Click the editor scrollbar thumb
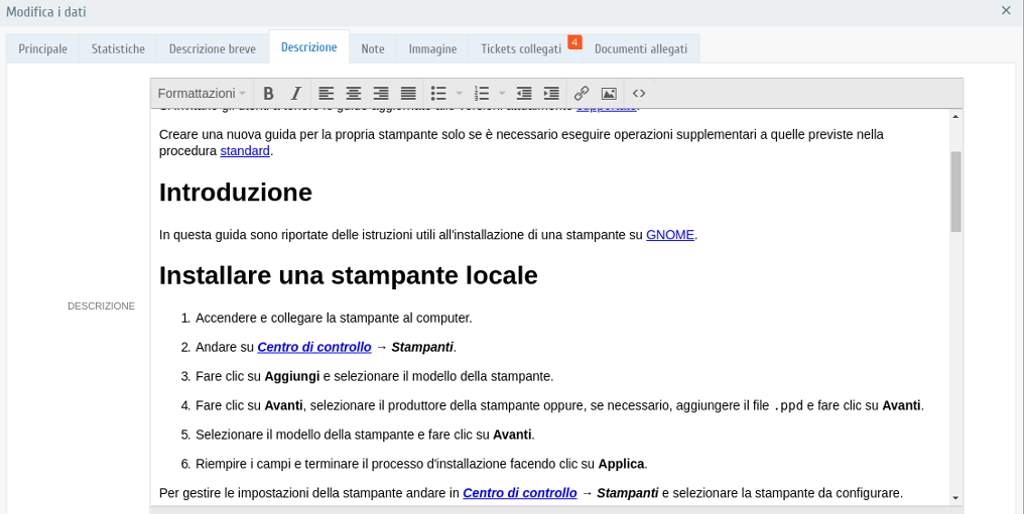The height and width of the screenshot is (514, 1024). 955,191
